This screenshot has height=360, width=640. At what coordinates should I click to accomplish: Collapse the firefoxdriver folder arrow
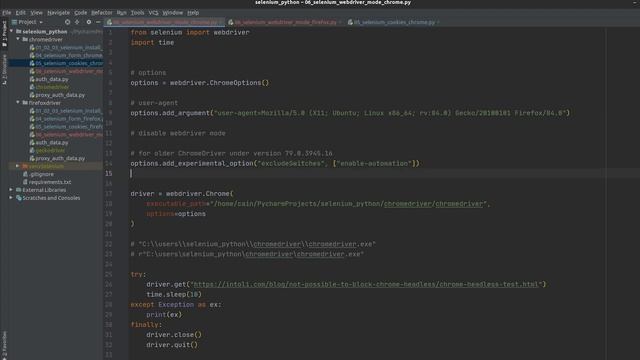[18, 103]
